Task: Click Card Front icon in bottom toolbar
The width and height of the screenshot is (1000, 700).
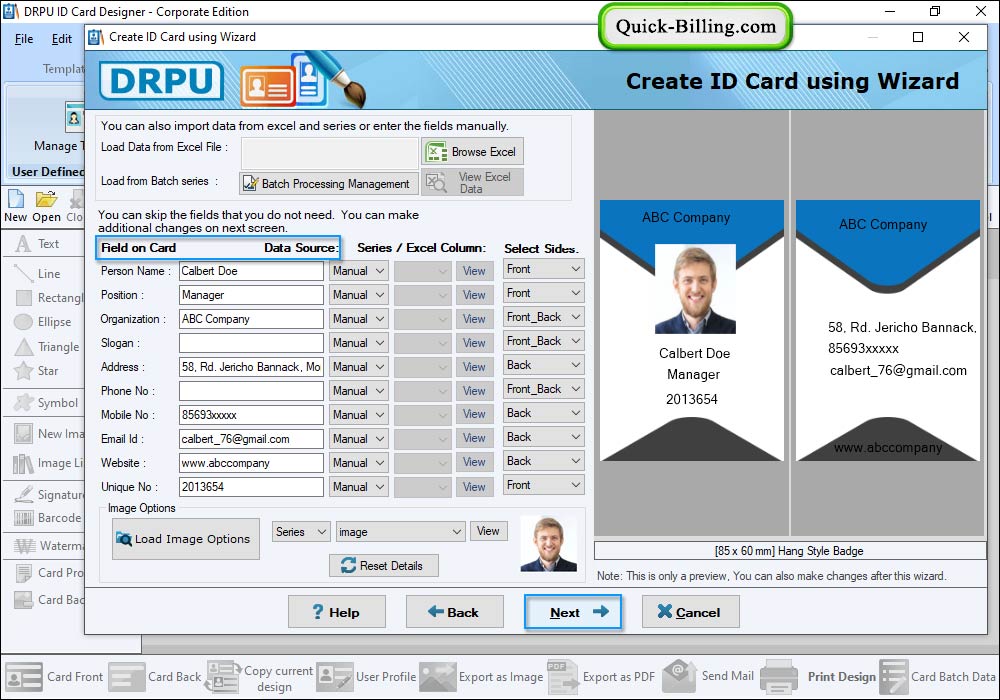Action: 24,677
